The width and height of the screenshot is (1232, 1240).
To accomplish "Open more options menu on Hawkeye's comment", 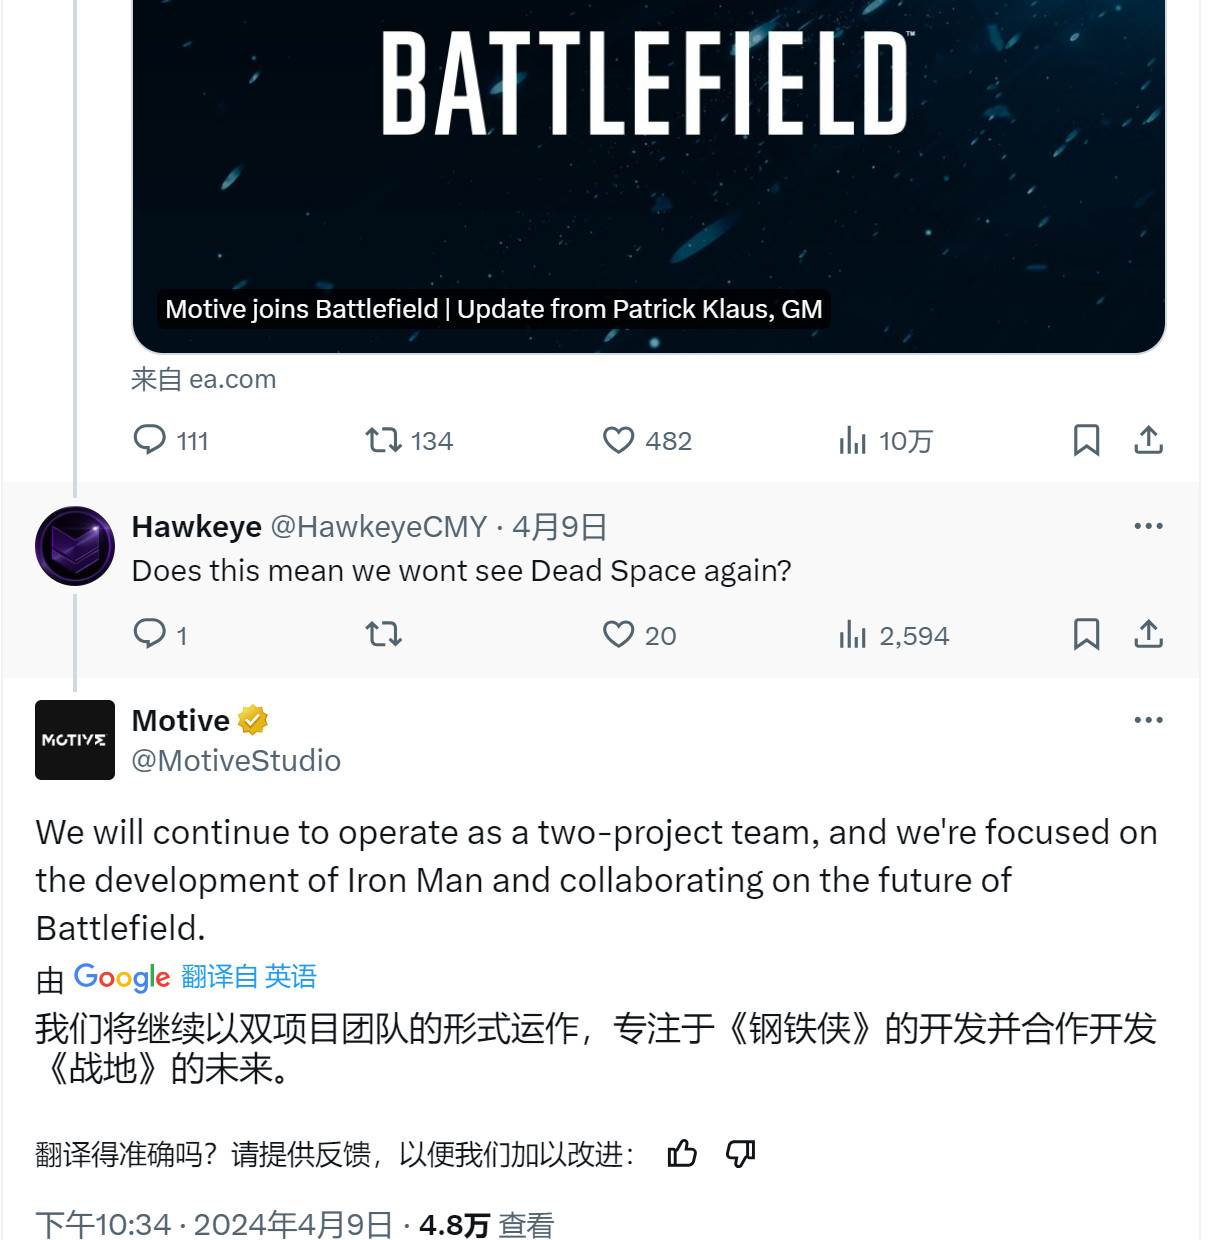I will [1148, 526].
